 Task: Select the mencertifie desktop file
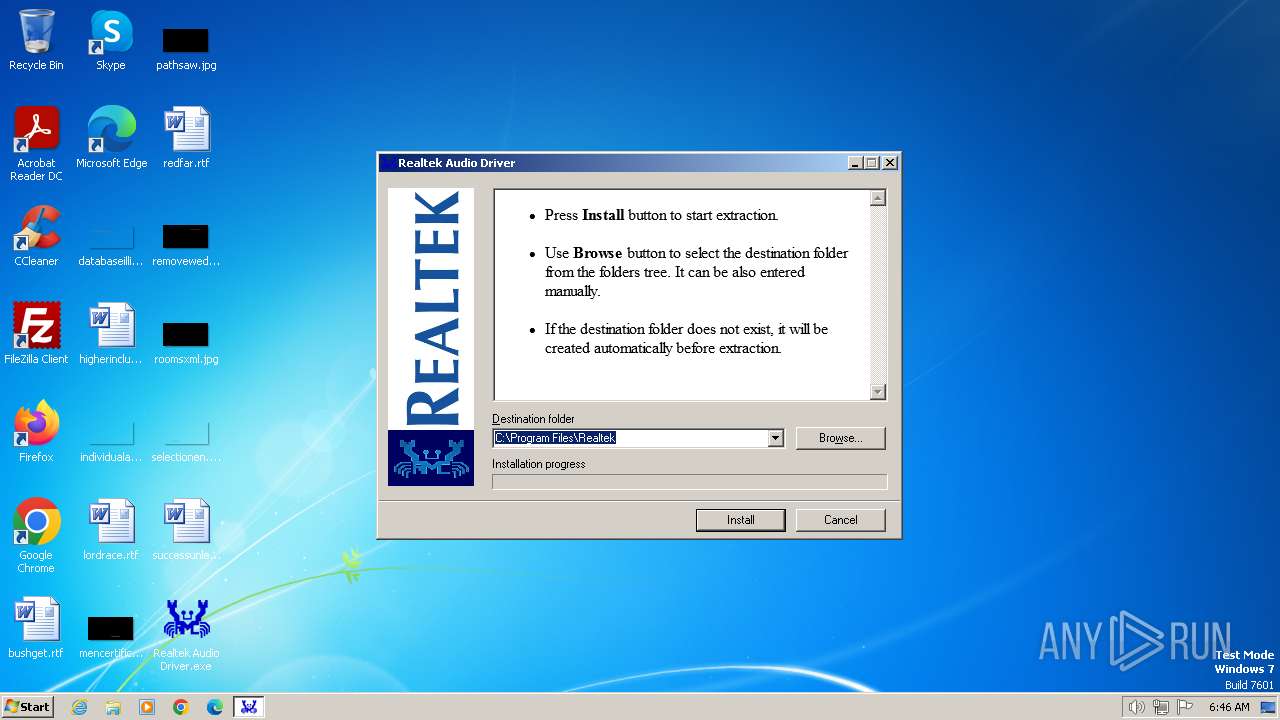111,636
